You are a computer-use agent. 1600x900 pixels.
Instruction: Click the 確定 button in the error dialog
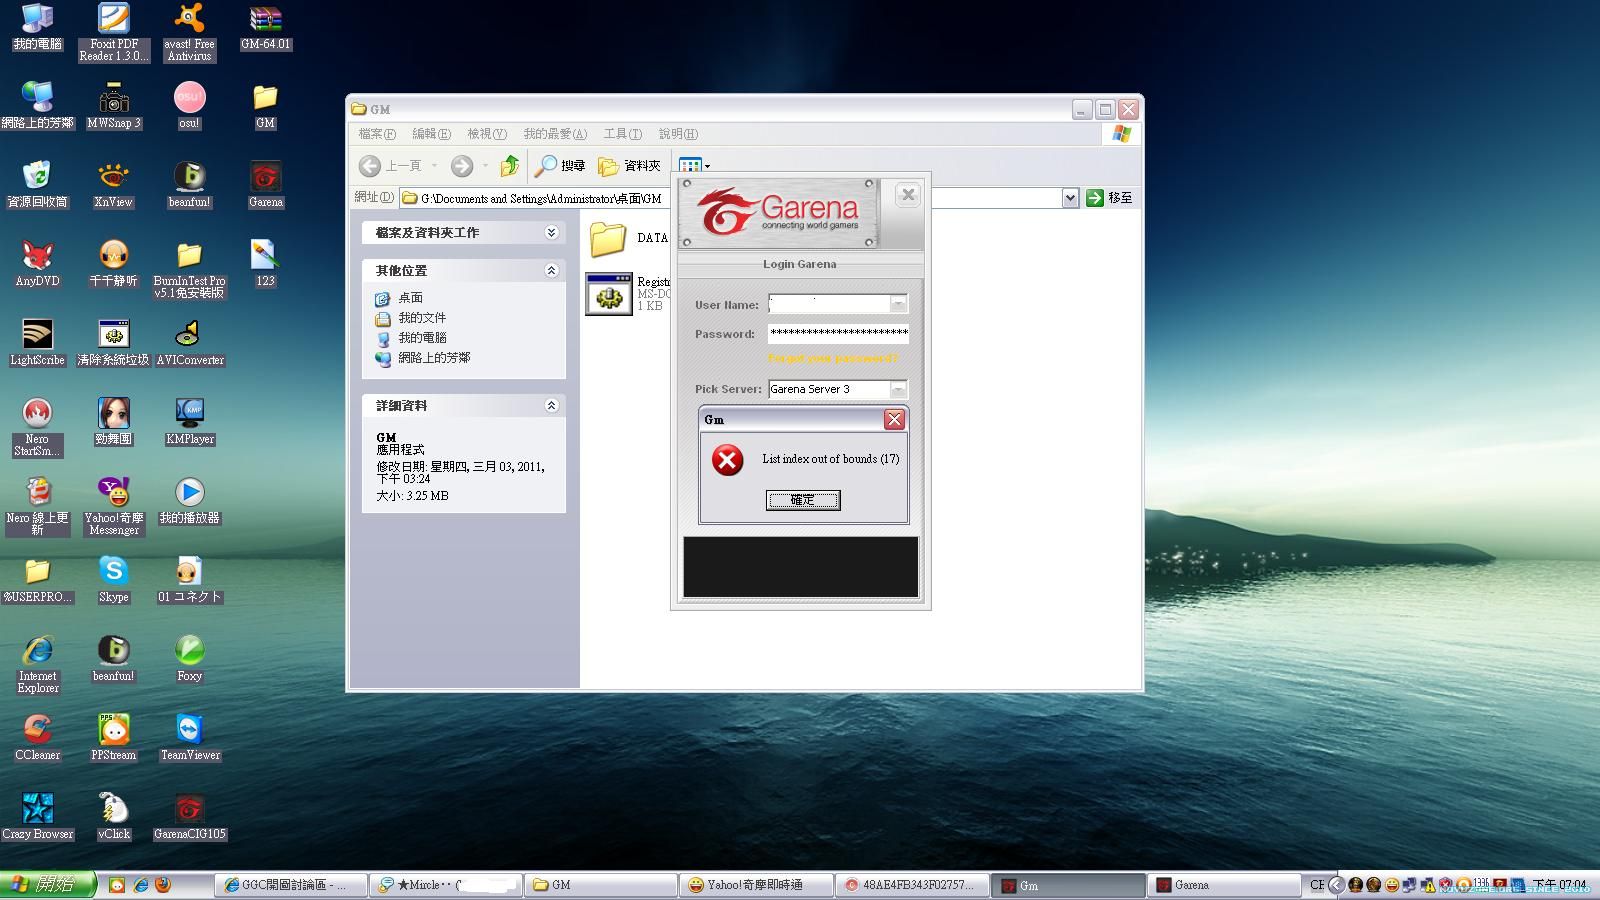[803, 500]
